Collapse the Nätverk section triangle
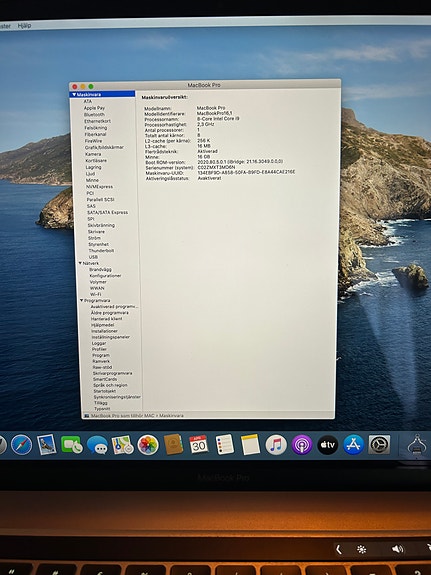431x575 pixels. point(80,263)
